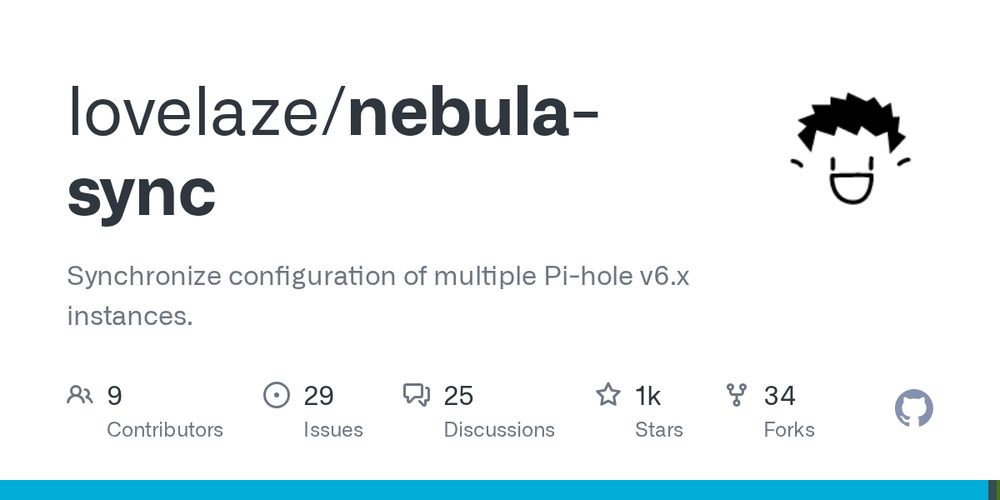Screen dimensions: 1000x500
Task: Open the Contributors label
Action: point(165,430)
